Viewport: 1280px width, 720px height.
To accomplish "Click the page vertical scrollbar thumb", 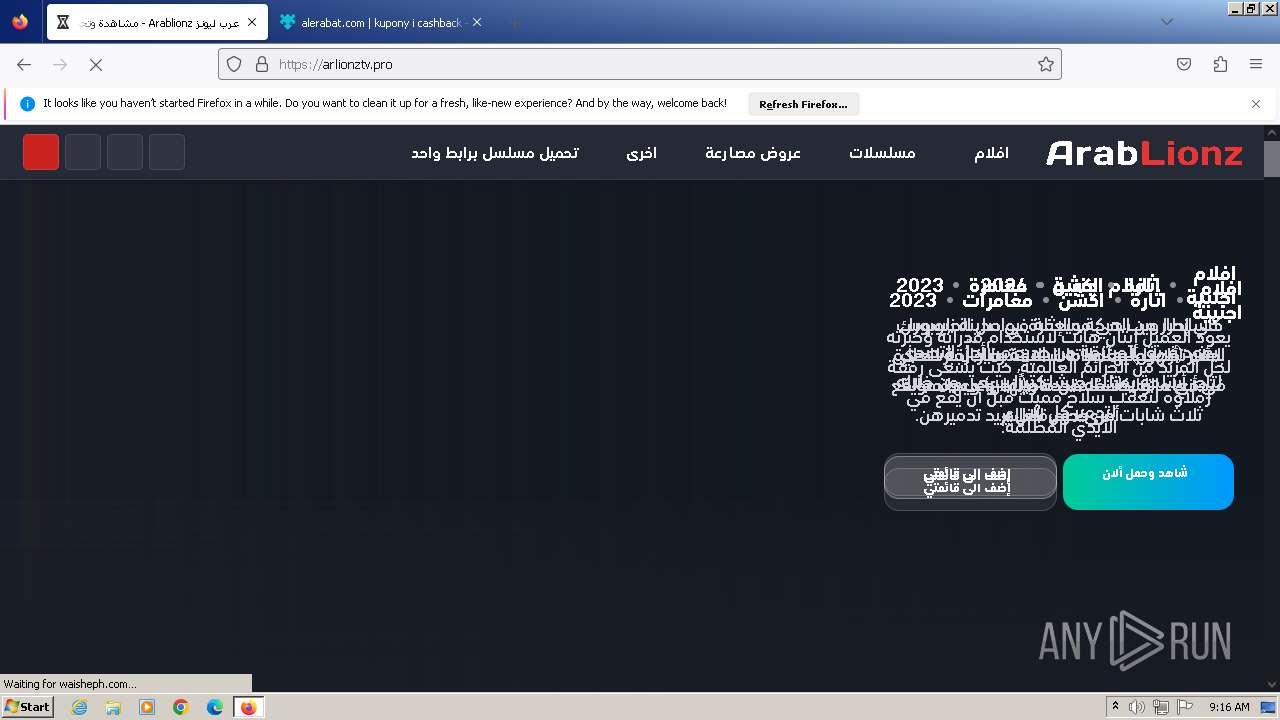I will pos(1272,159).
